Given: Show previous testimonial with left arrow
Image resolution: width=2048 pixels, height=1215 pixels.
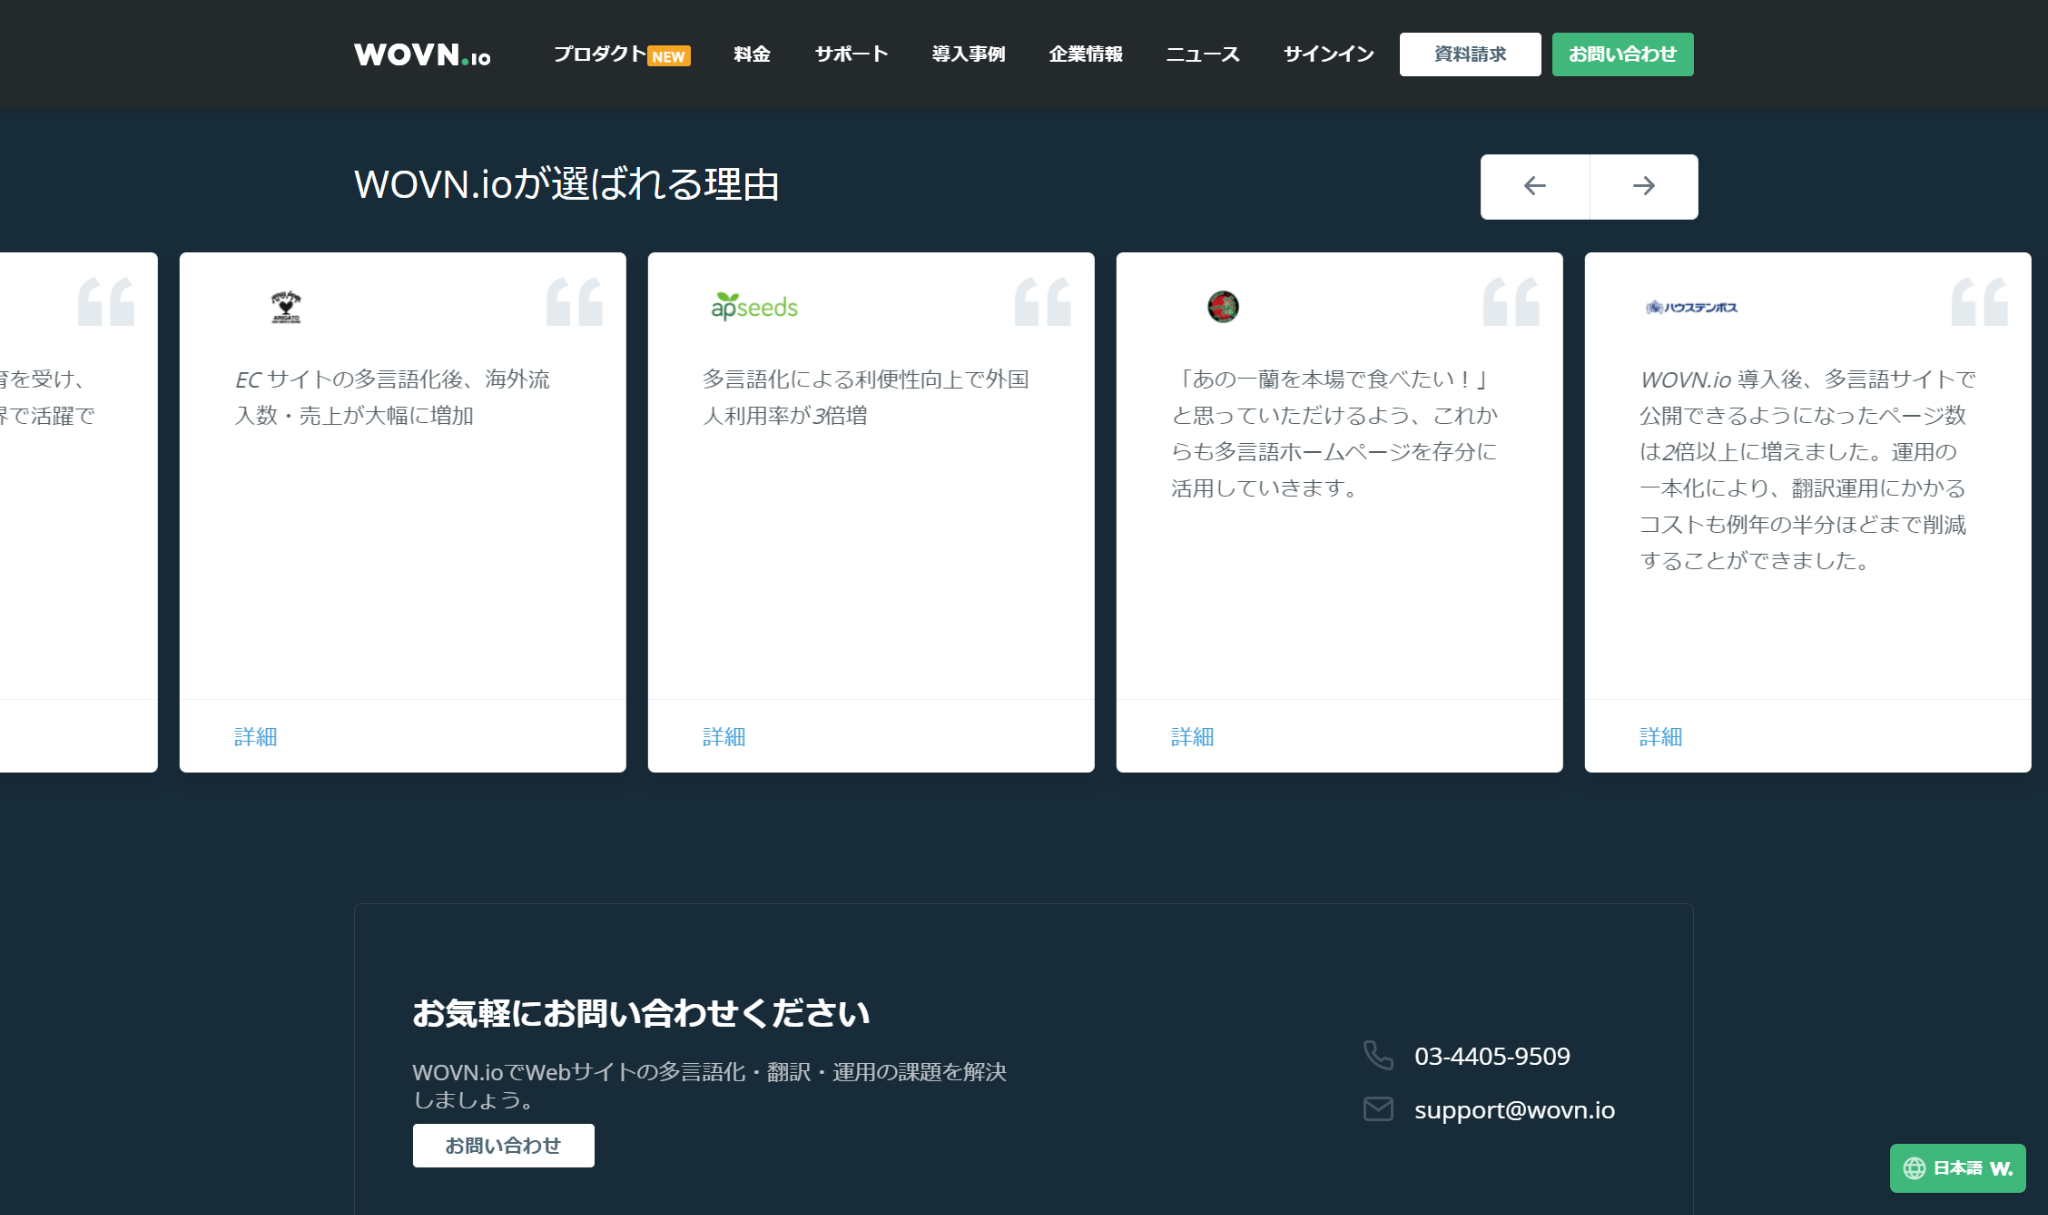Looking at the screenshot, I should tap(1535, 186).
